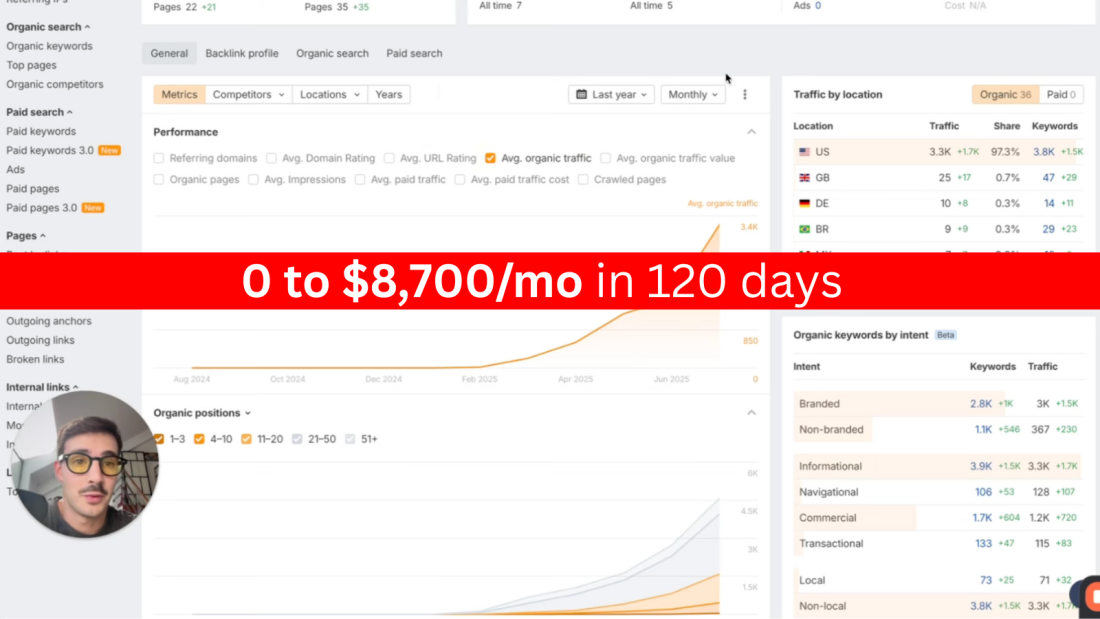The height and width of the screenshot is (619, 1100).
Task: Open the three-dot options menu beside Monthly
Action: [745, 94]
